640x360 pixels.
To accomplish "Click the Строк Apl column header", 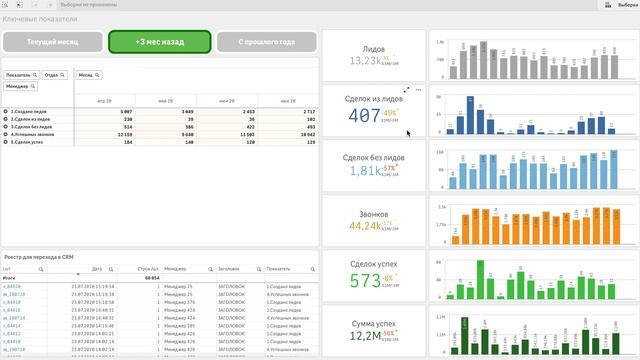I will (x=148, y=269).
